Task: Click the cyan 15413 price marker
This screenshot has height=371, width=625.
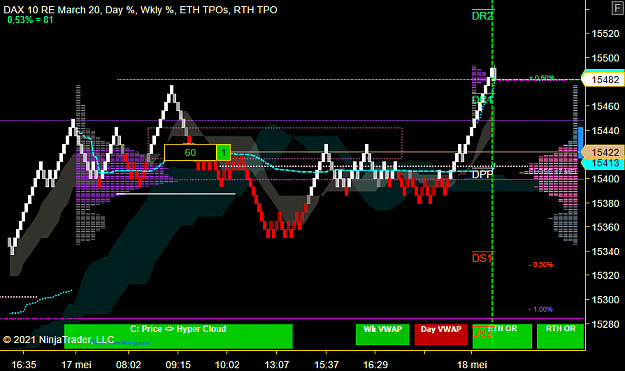Action: click(603, 163)
